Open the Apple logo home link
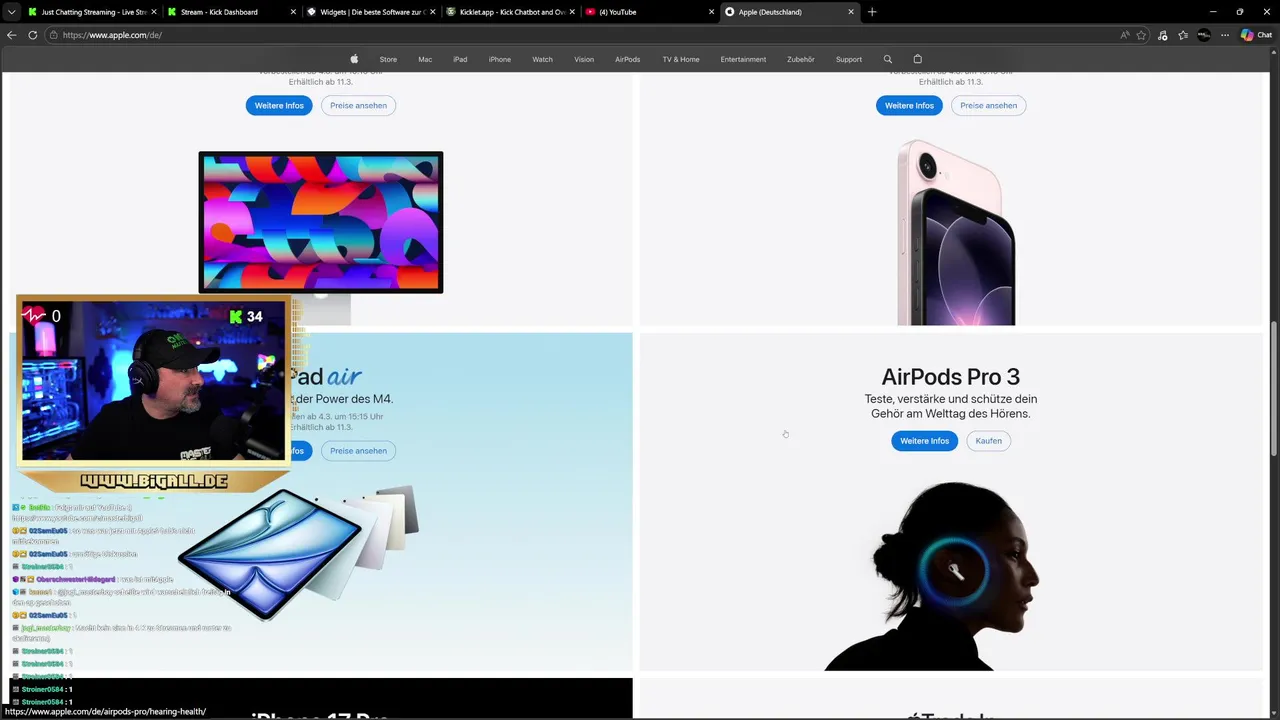Image resolution: width=1280 pixels, height=720 pixels. [354, 59]
